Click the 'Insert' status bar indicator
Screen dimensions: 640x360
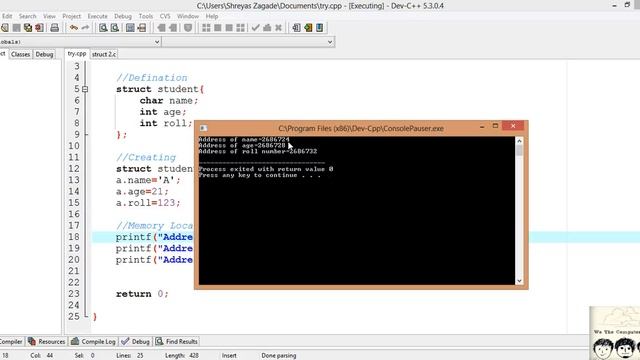229,356
